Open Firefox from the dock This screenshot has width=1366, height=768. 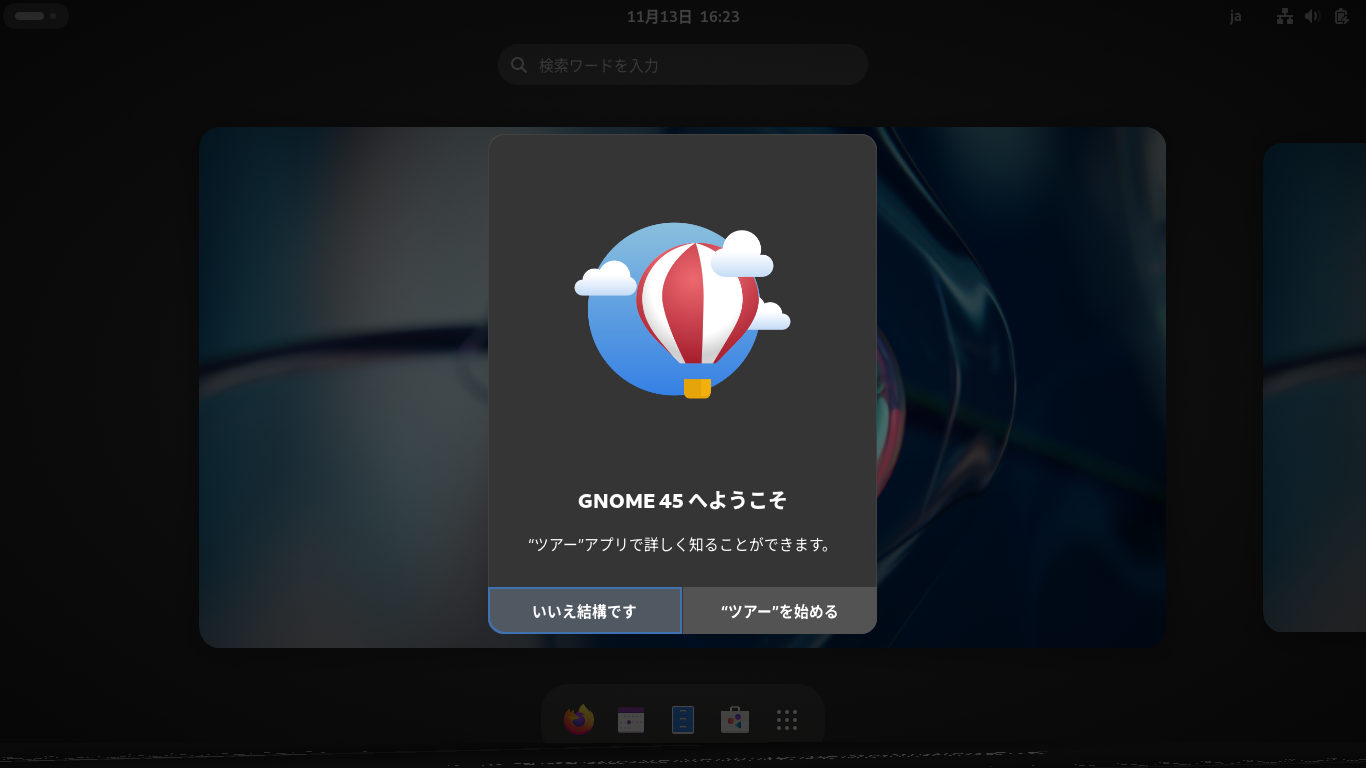[579, 720]
